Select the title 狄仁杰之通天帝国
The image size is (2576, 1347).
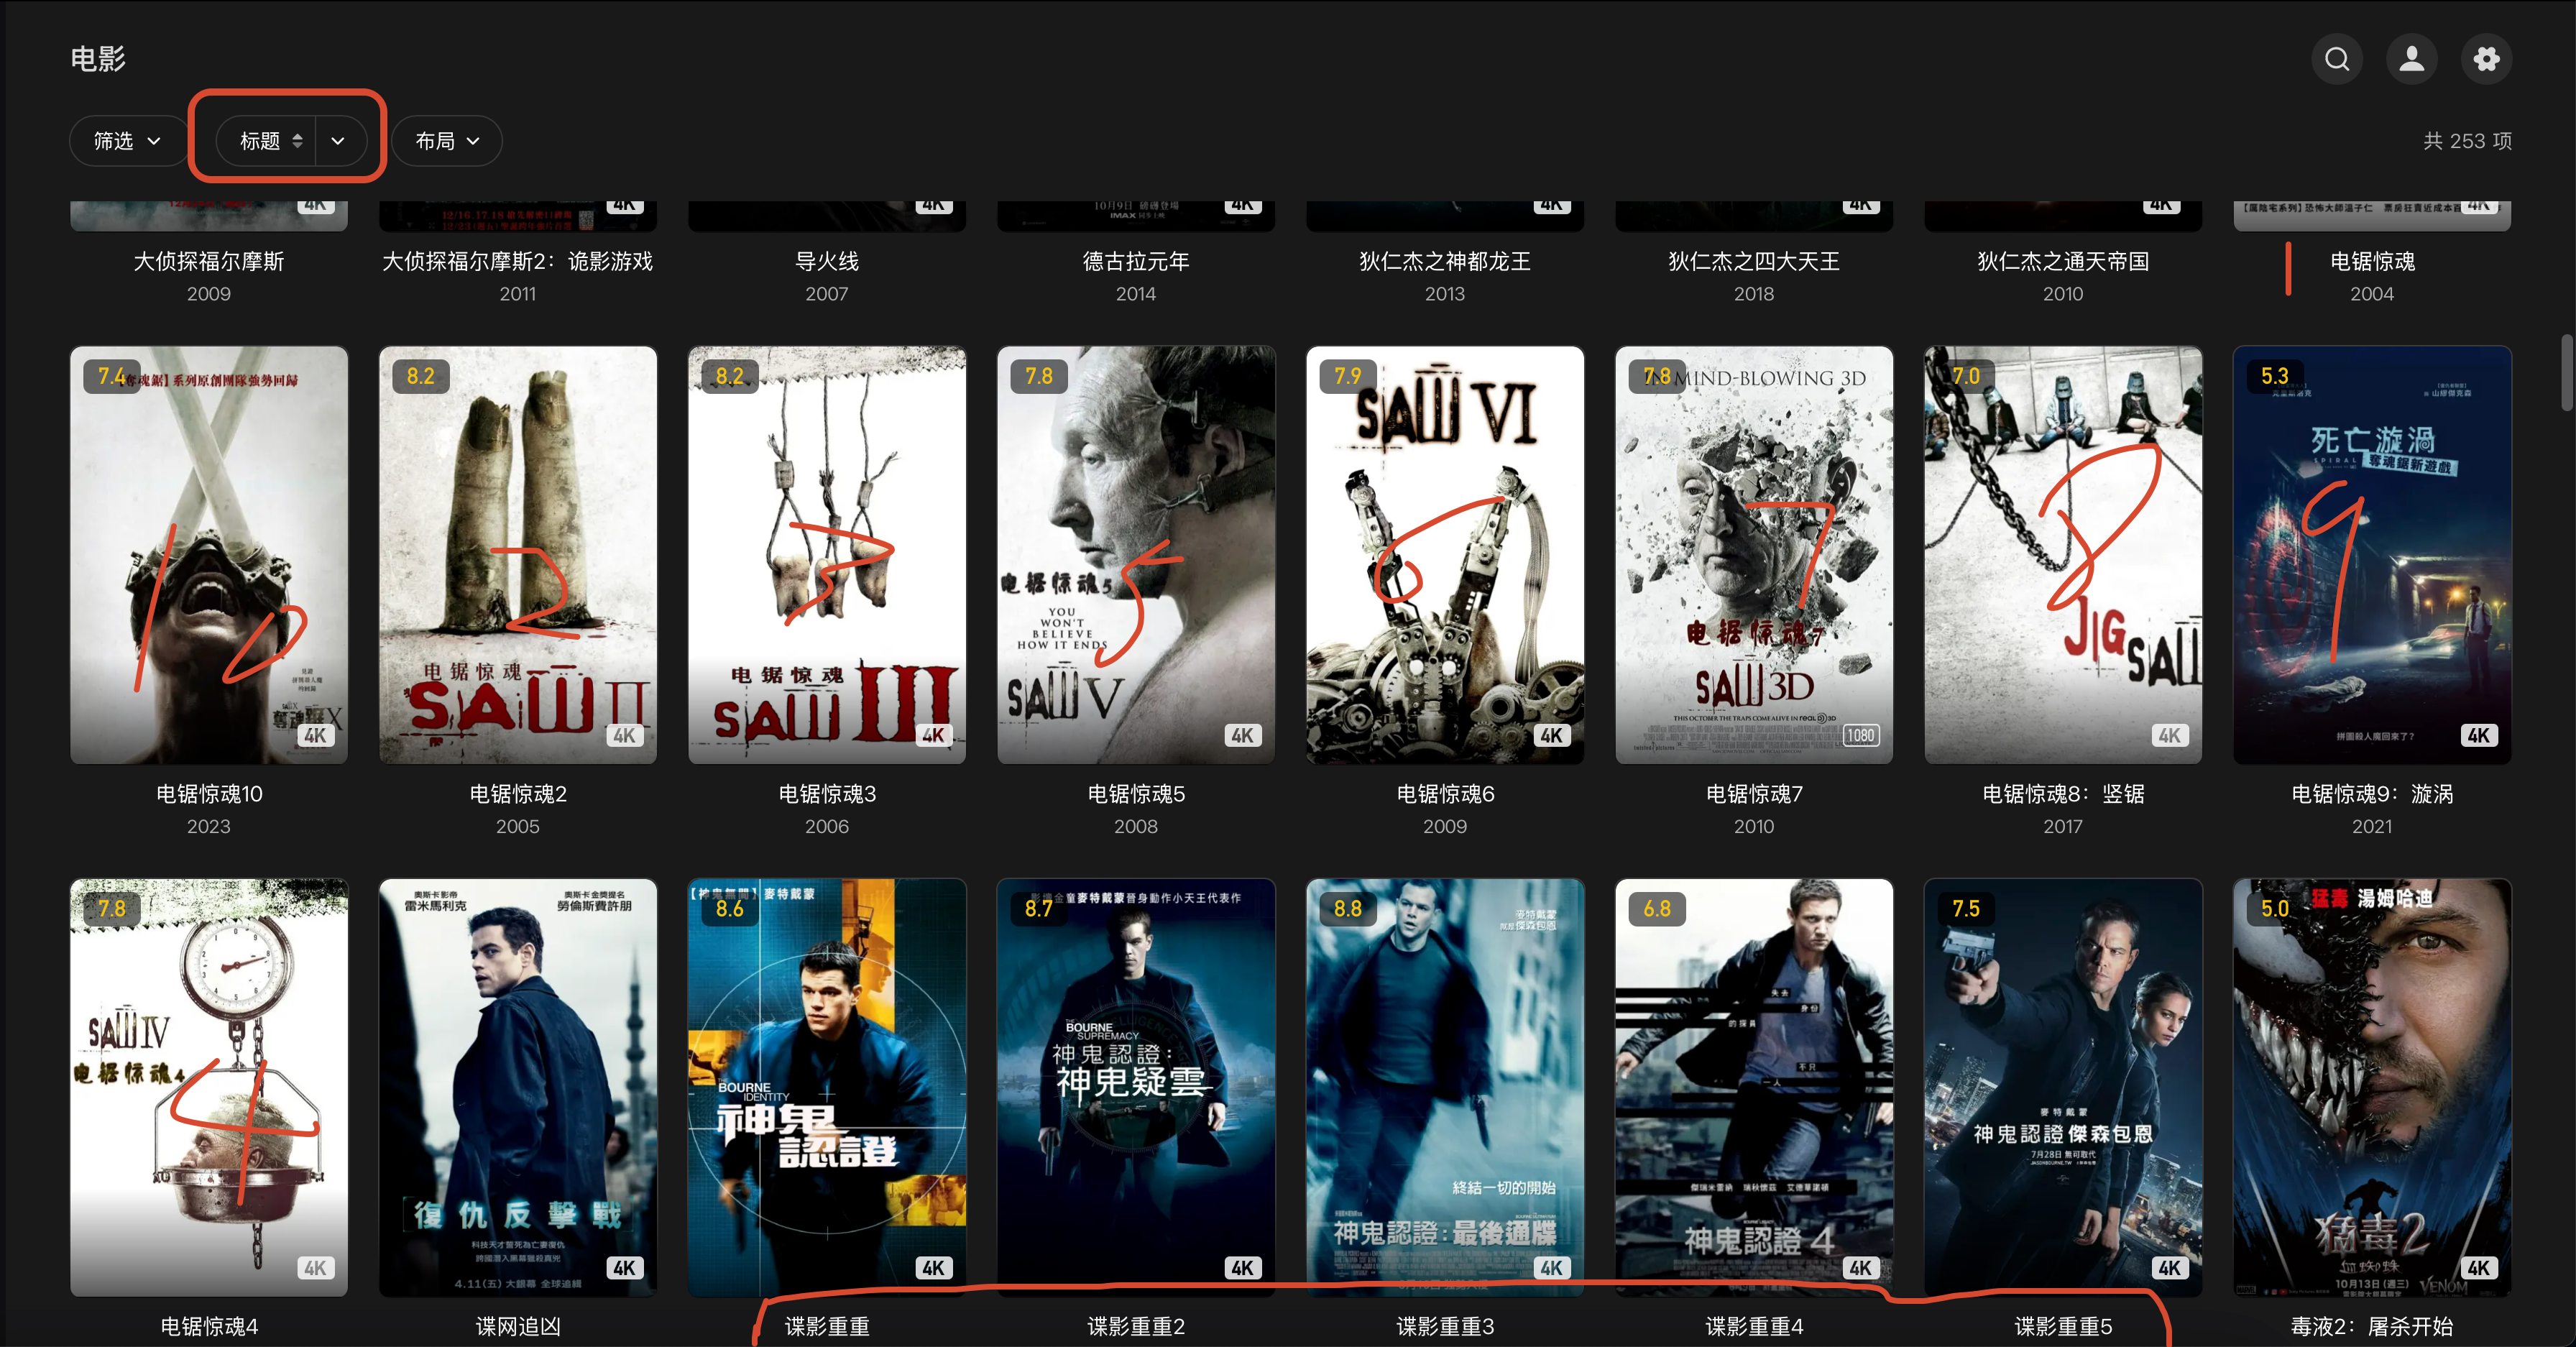click(x=2063, y=262)
